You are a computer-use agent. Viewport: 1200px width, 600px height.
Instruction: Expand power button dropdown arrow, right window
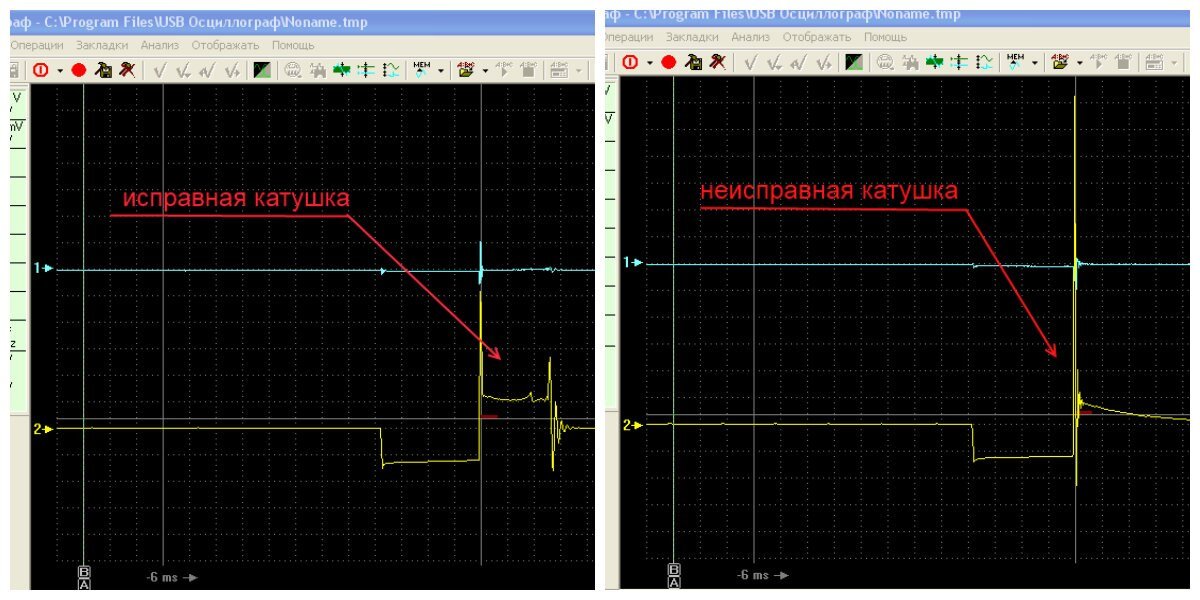650,63
